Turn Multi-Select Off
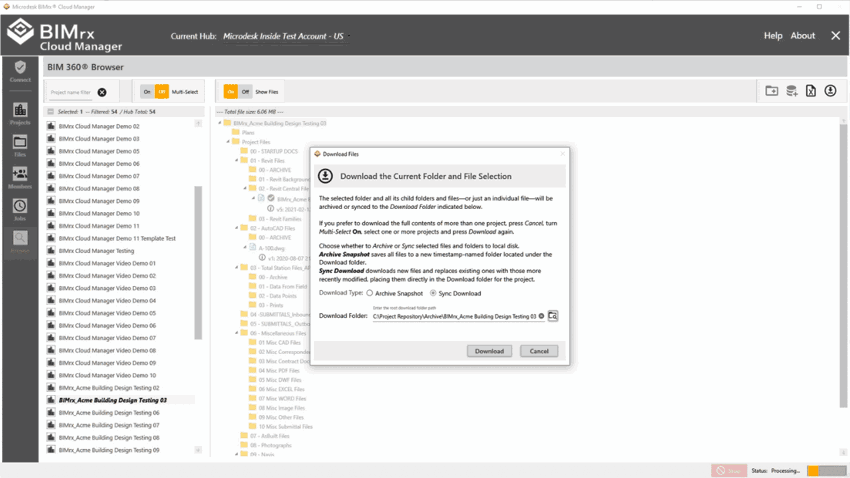 [x=162, y=92]
